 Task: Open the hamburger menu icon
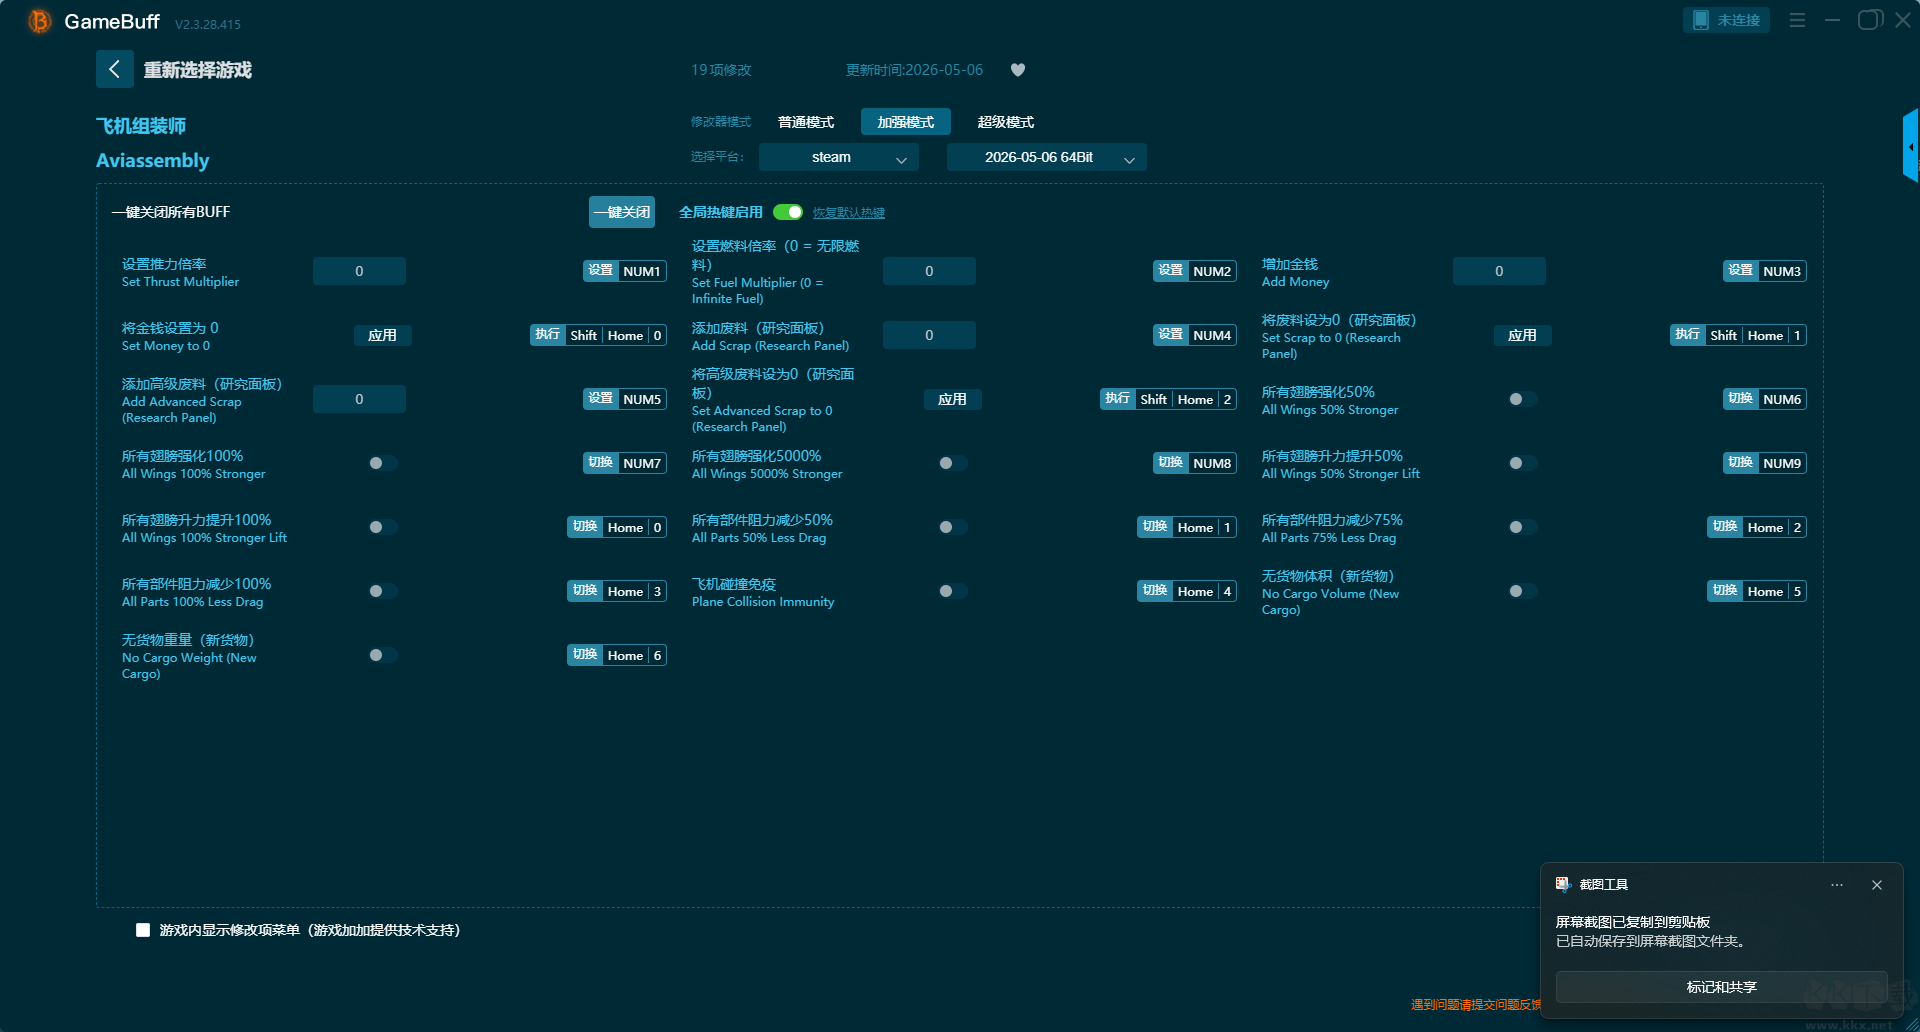tap(1797, 20)
